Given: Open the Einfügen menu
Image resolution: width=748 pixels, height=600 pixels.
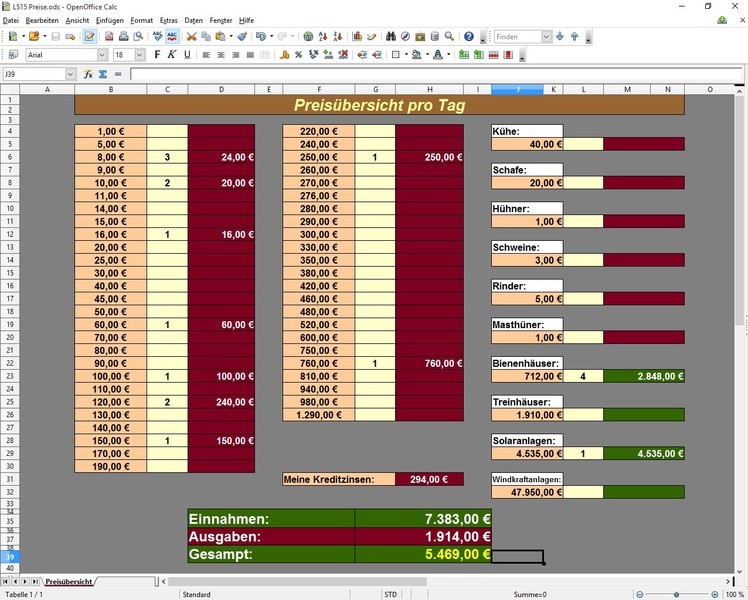Looking at the screenshot, I should [x=110, y=20].
